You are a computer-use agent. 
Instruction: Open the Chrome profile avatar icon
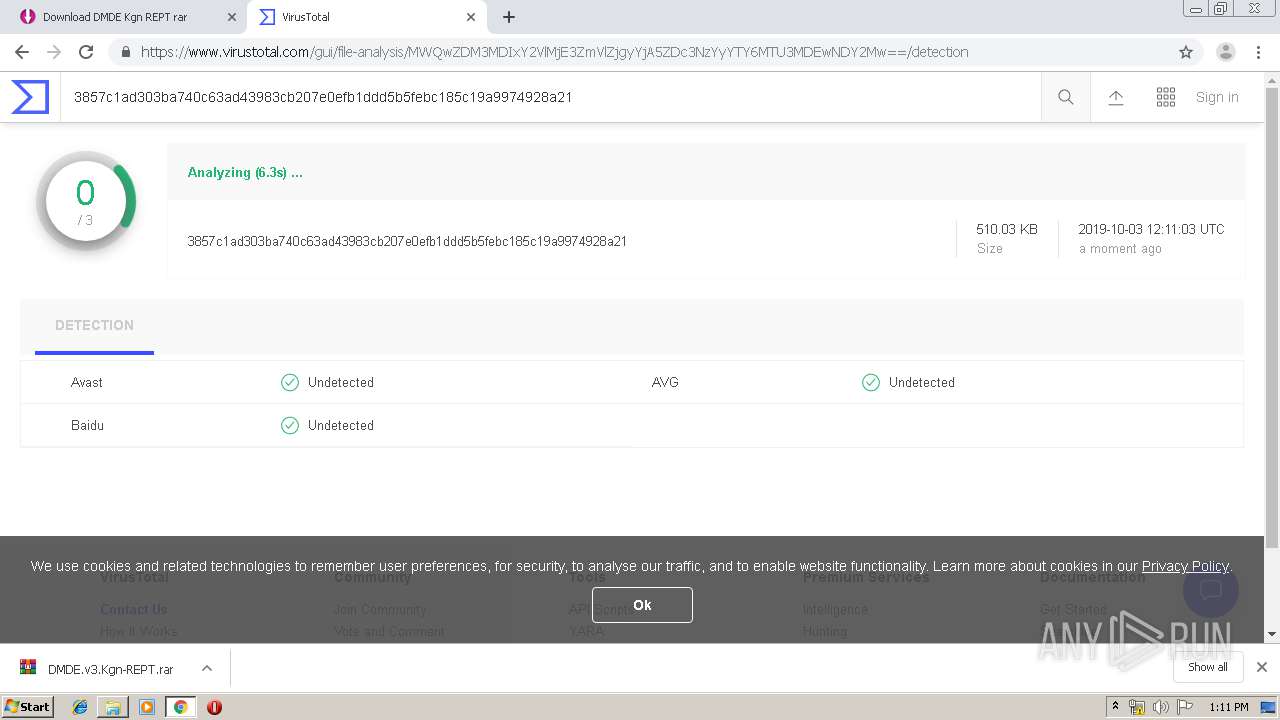tap(1226, 52)
